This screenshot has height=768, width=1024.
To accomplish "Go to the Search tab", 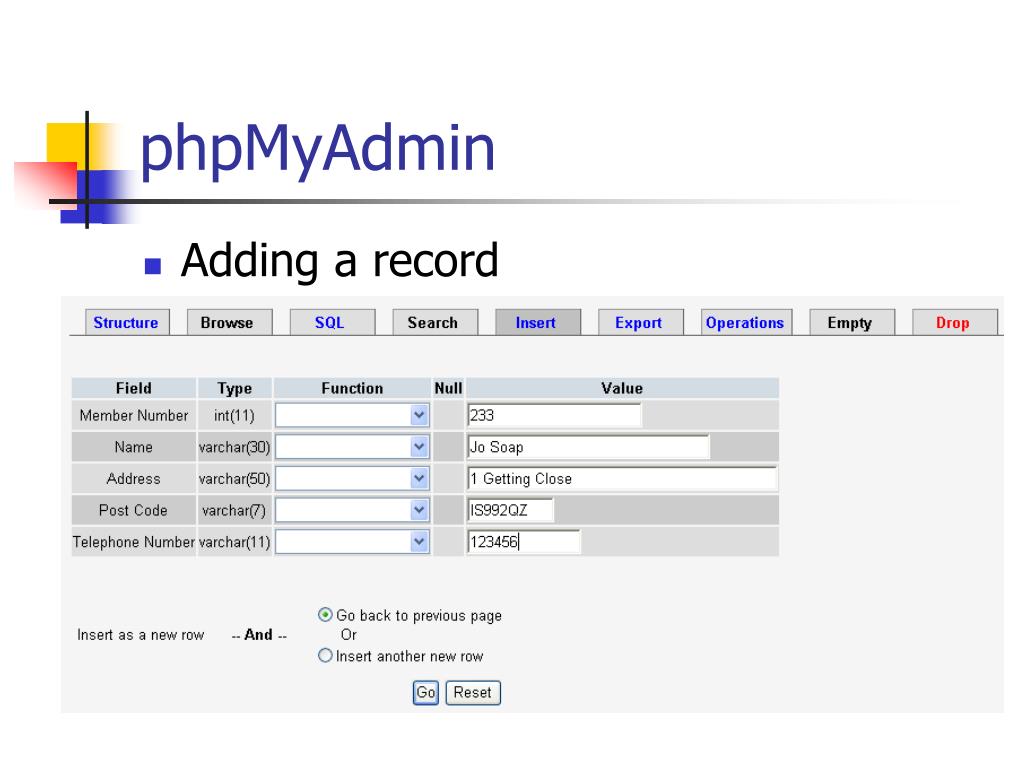I will [x=435, y=323].
